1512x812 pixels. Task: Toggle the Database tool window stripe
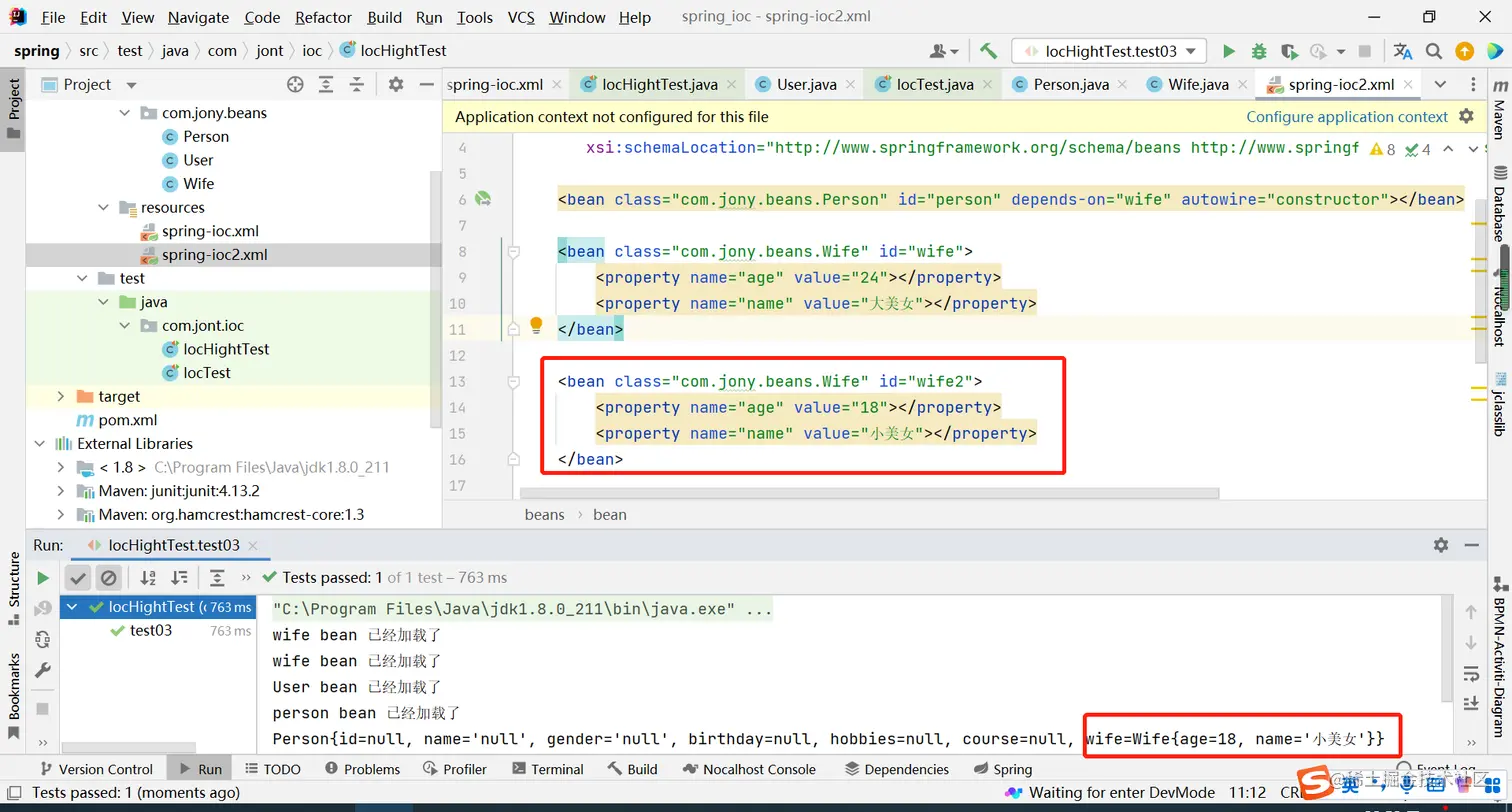[x=1499, y=205]
